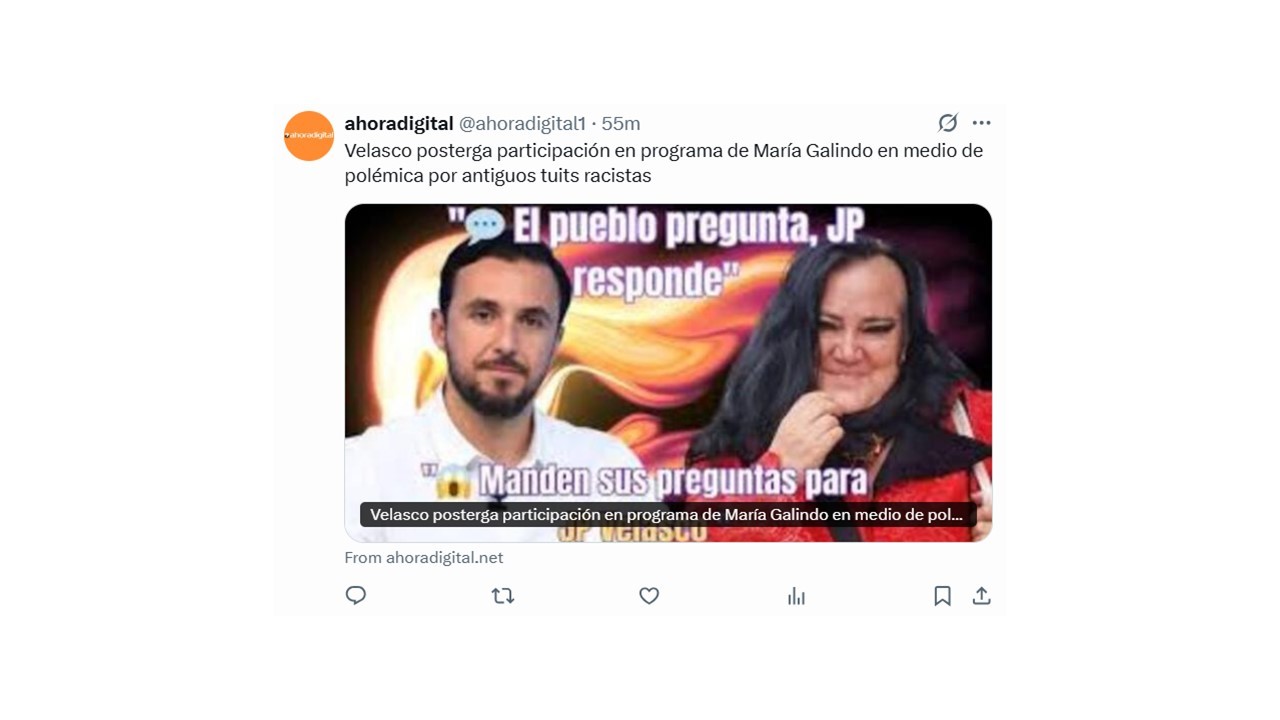
Task: Open the article preview image card
Action: 668,373
